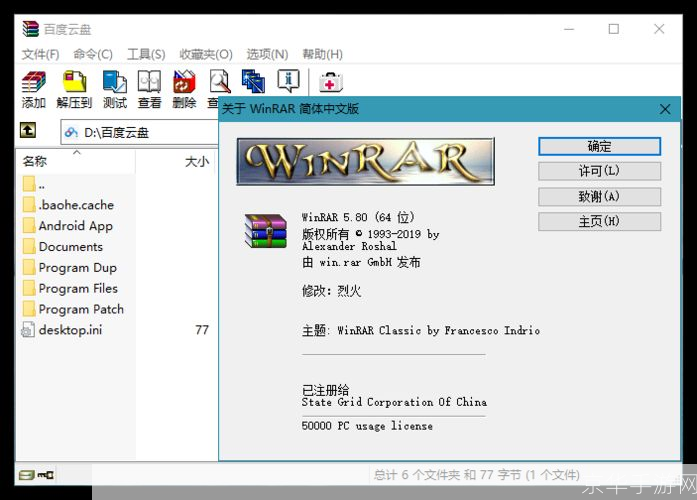
Task: Open the 帮助(H) menu
Action: point(322,54)
